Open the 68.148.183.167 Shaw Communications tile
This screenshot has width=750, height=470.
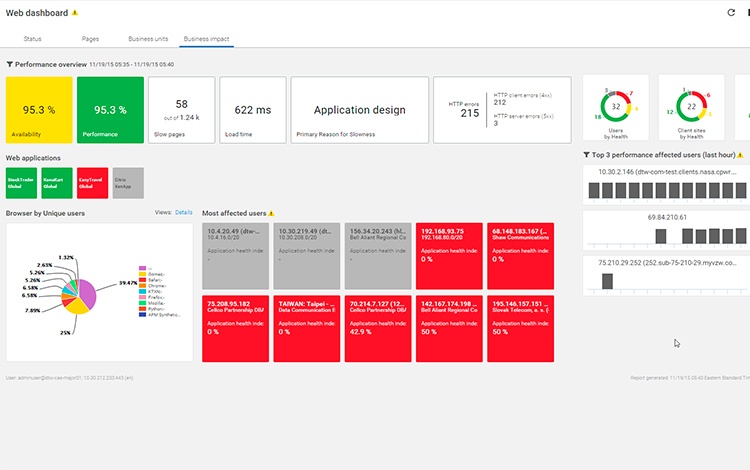pos(520,256)
